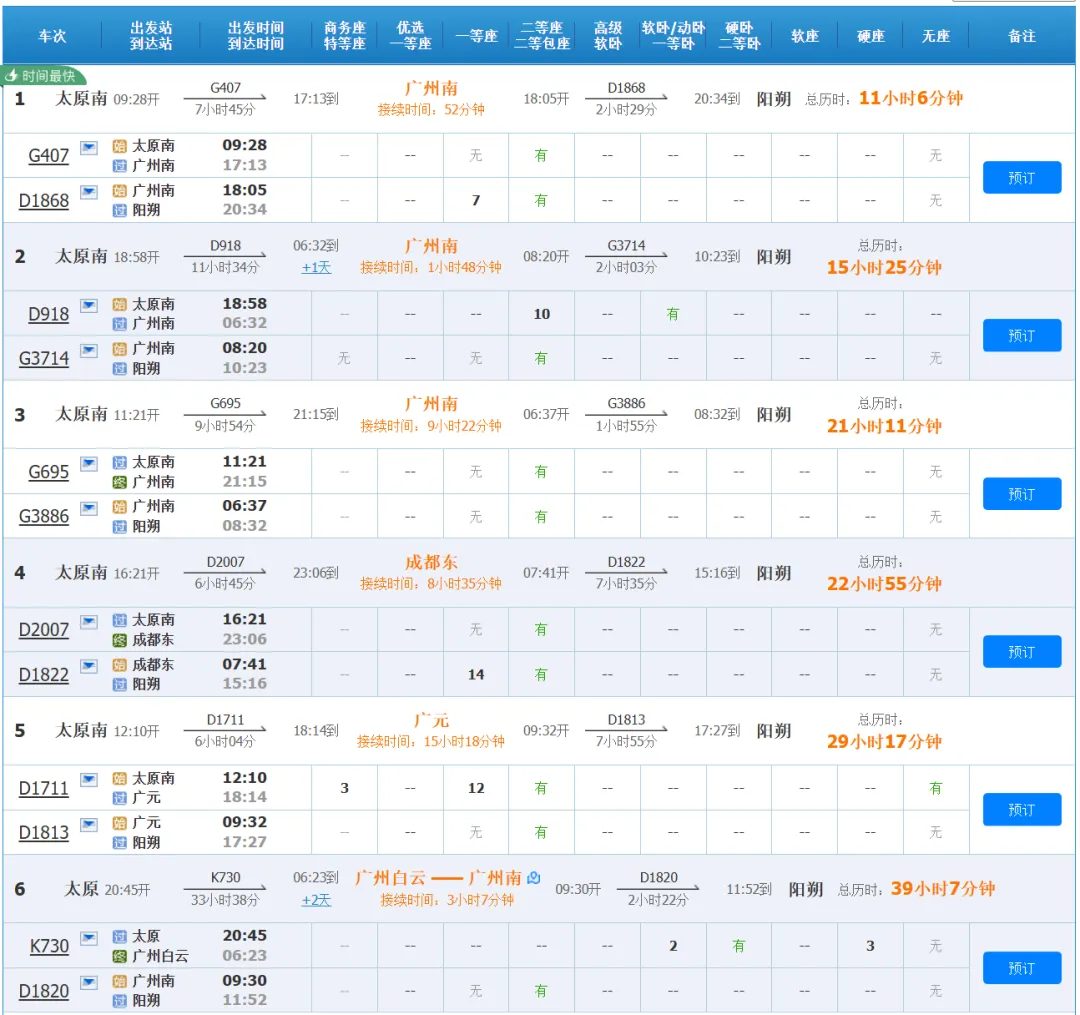Open the dropdown icon next to D1813
Image resolution: width=1080 pixels, height=1015 pixels.
(89, 824)
